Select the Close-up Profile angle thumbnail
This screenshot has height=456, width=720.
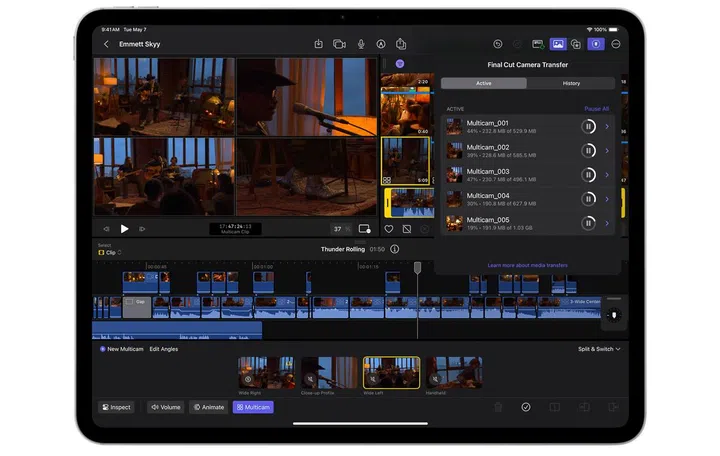pyautogui.click(x=329, y=373)
